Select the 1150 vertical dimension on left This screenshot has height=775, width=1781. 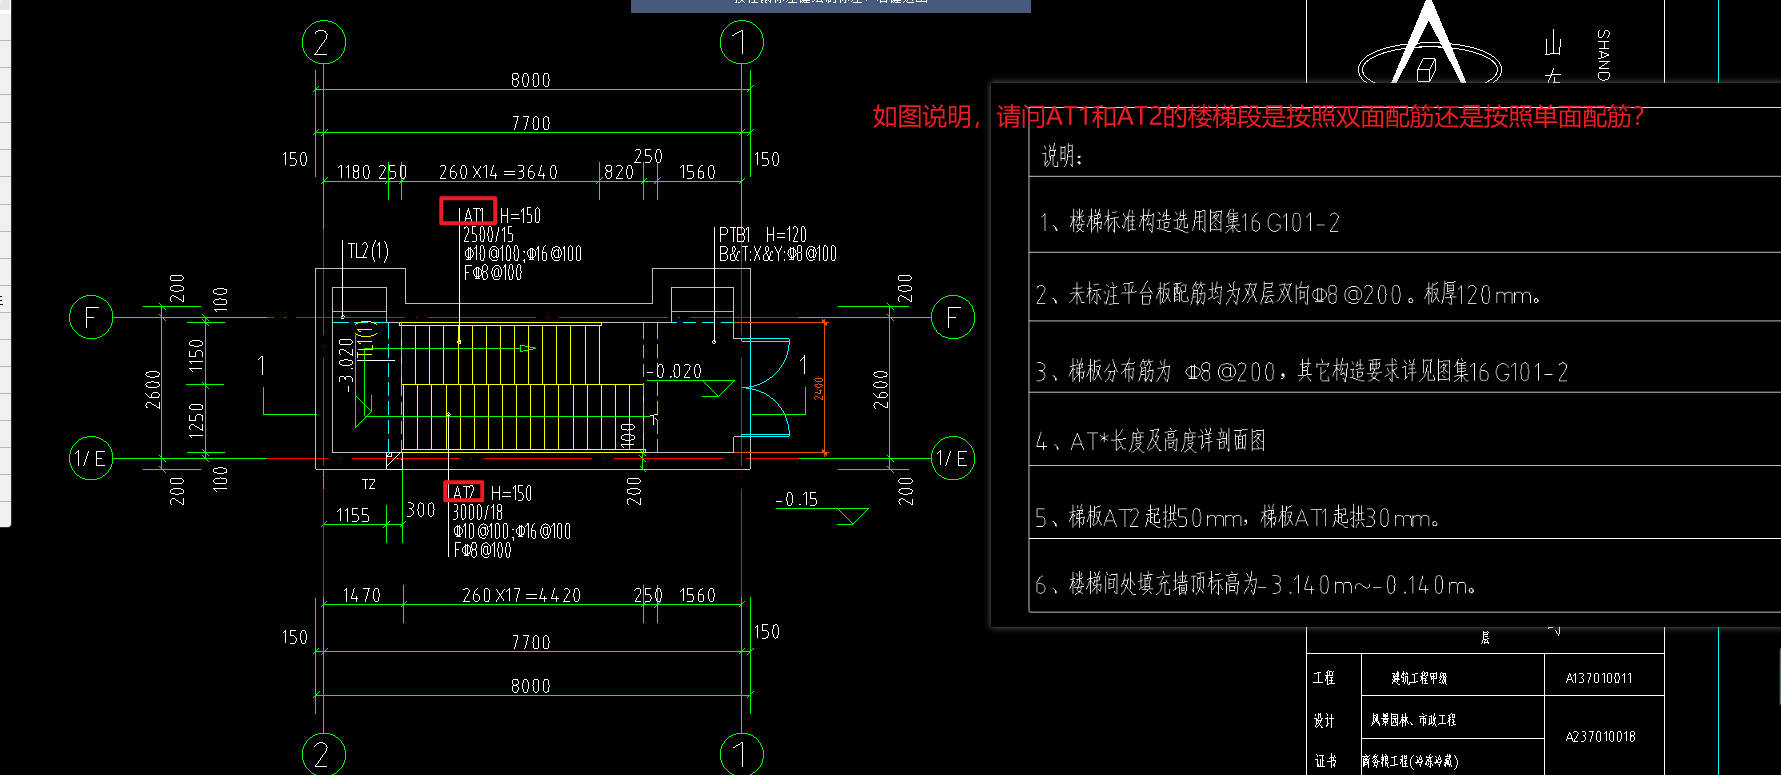pyautogui.click(x=196, y=355)
